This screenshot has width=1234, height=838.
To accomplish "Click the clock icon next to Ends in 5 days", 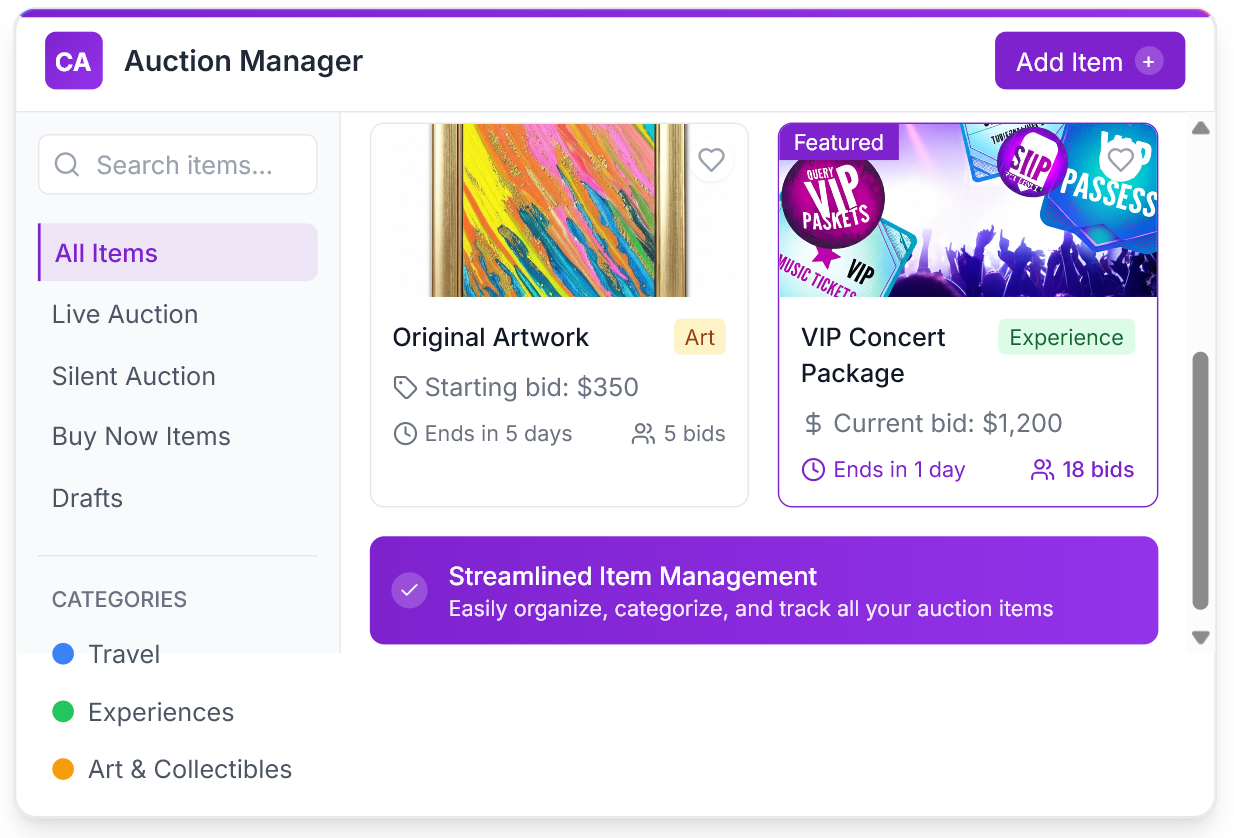I will tap(405, 434).
